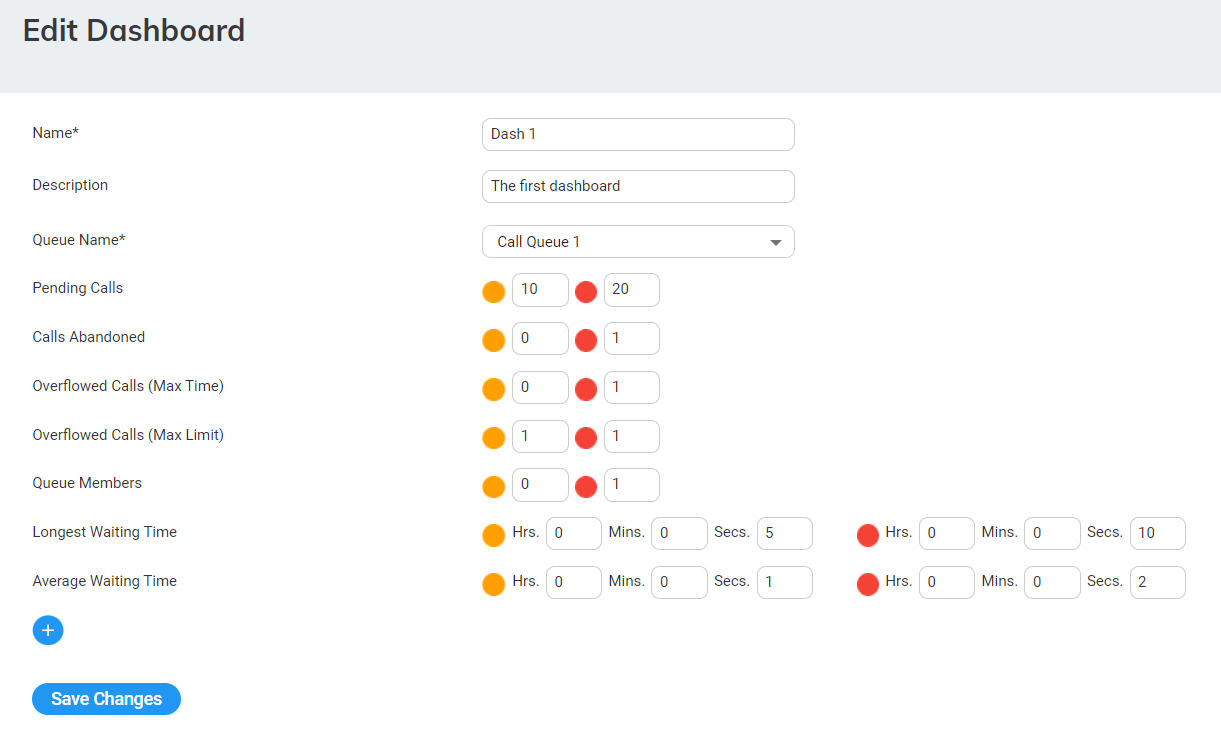The width and height of the screenshot is (1221, 732).
Task: Click orange indicator for Calls Abandoned
Action: [494, 340]
